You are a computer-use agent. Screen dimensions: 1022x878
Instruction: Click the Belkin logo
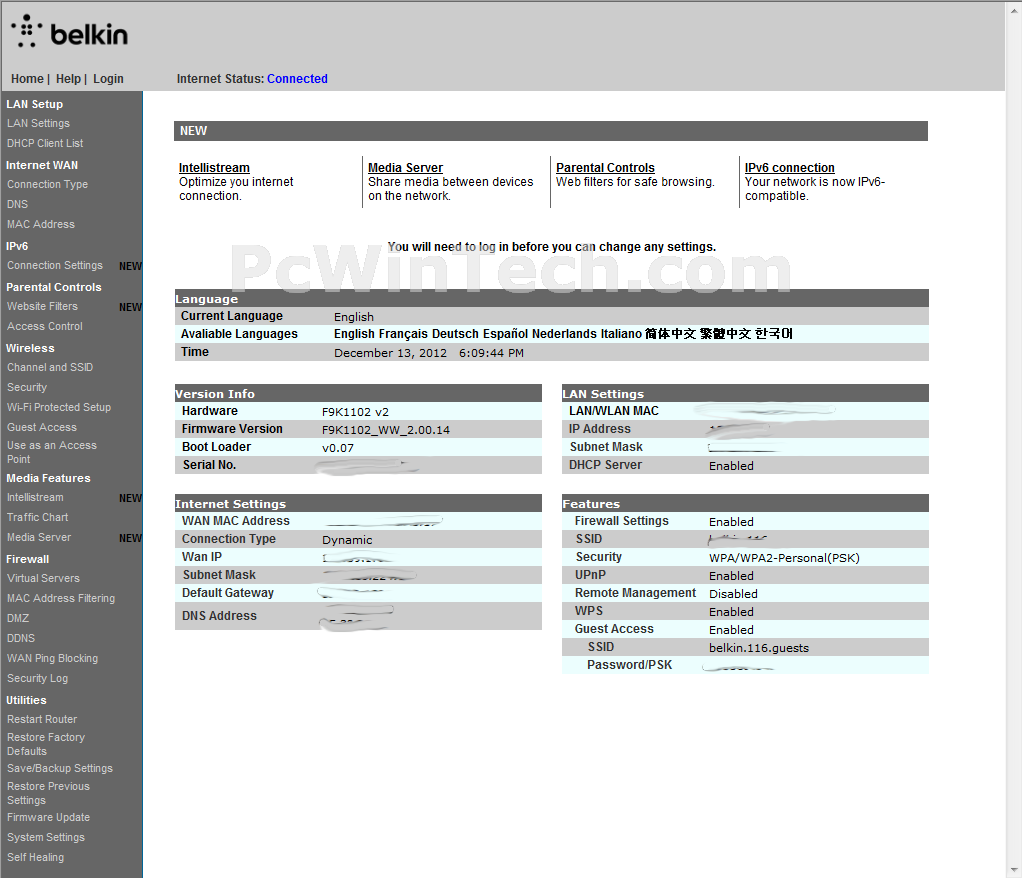pos(69,32)
